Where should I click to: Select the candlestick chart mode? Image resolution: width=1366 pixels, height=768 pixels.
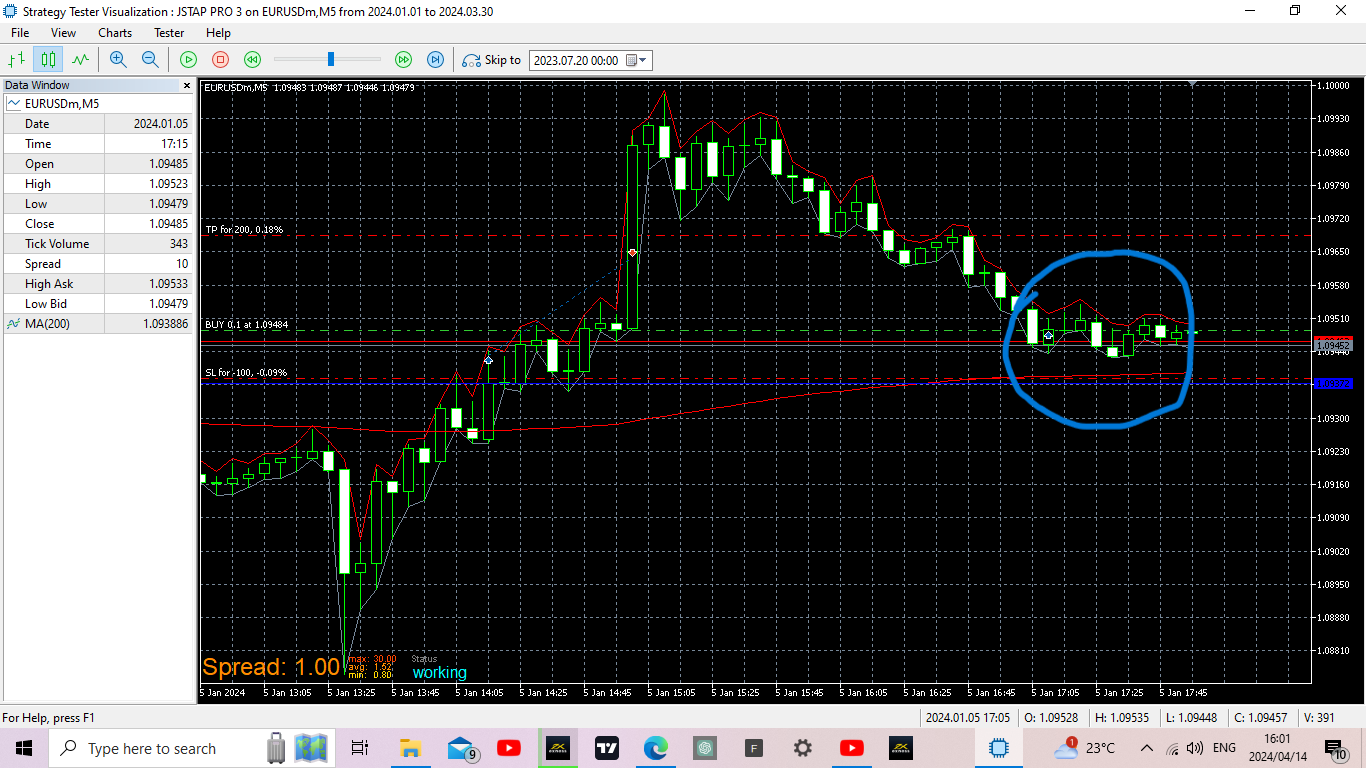[x=48, y=59]
